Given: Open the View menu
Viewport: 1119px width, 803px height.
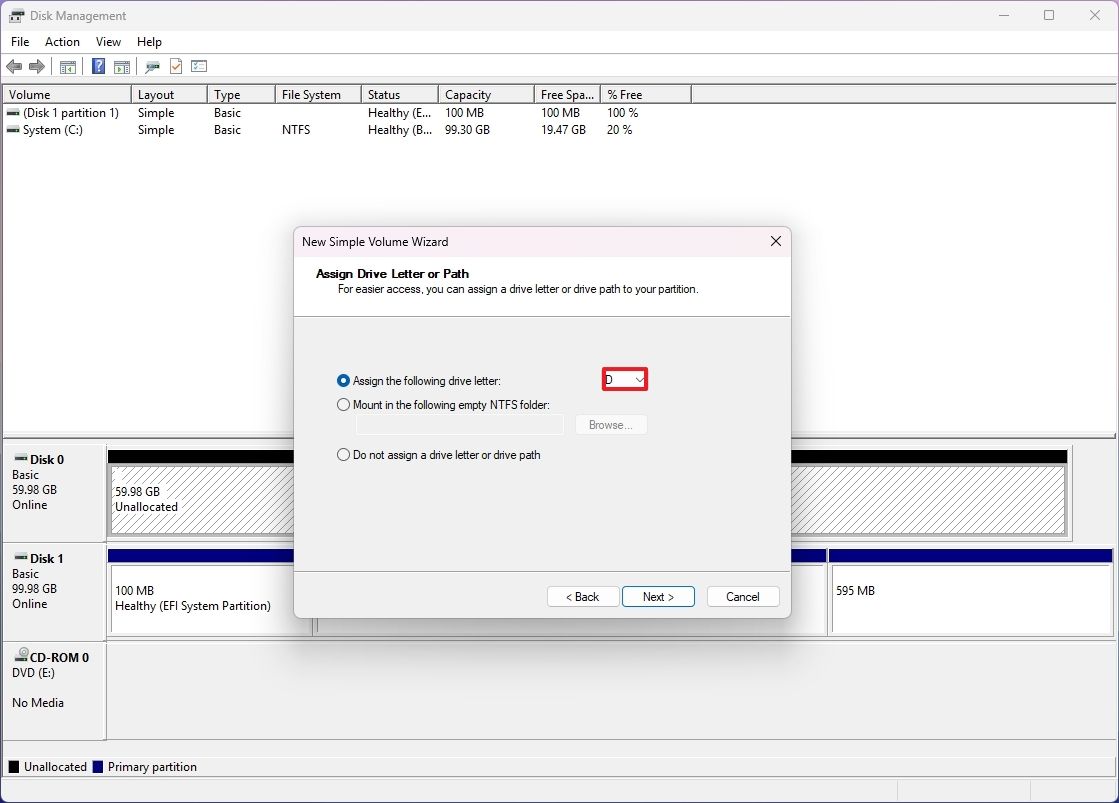Looking at the screenshot, I should click(x=108, y=42).
